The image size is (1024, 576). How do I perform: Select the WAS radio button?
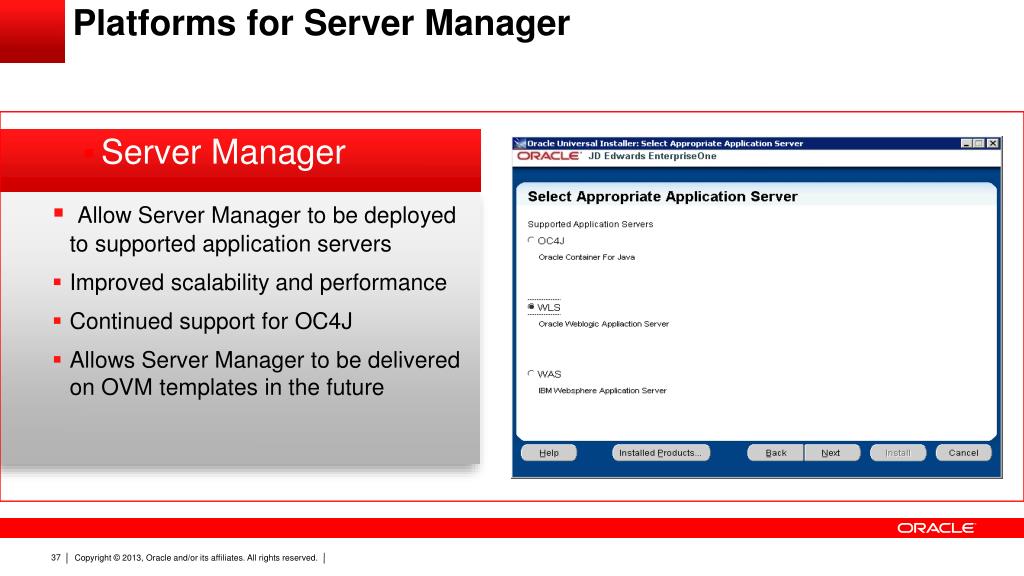pos(531,374)
